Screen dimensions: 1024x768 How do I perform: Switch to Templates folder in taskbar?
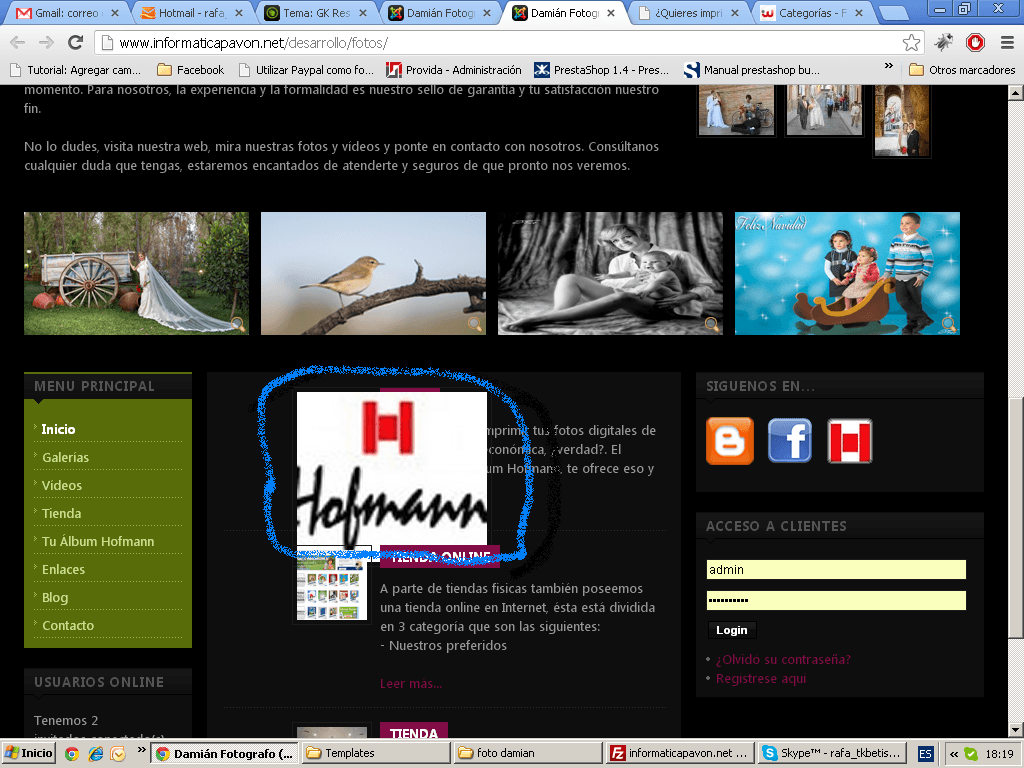(x=377, y=753)
